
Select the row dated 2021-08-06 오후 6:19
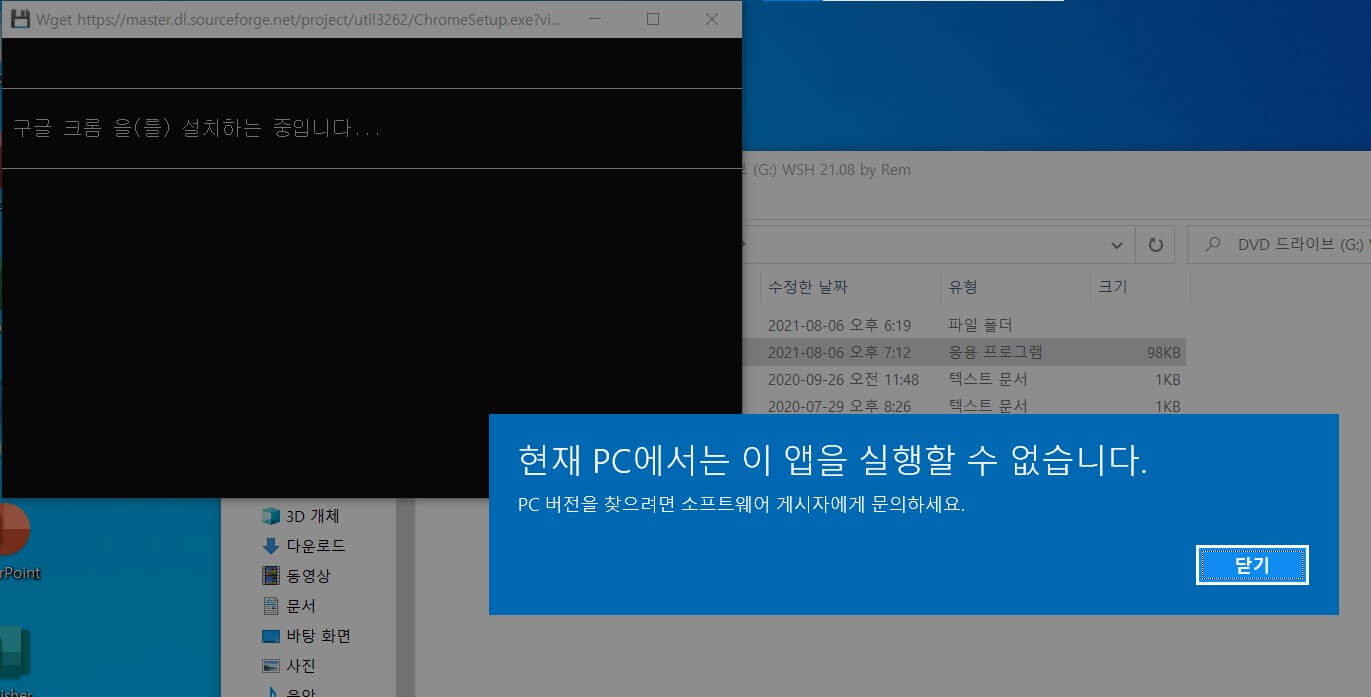(839, 325)
